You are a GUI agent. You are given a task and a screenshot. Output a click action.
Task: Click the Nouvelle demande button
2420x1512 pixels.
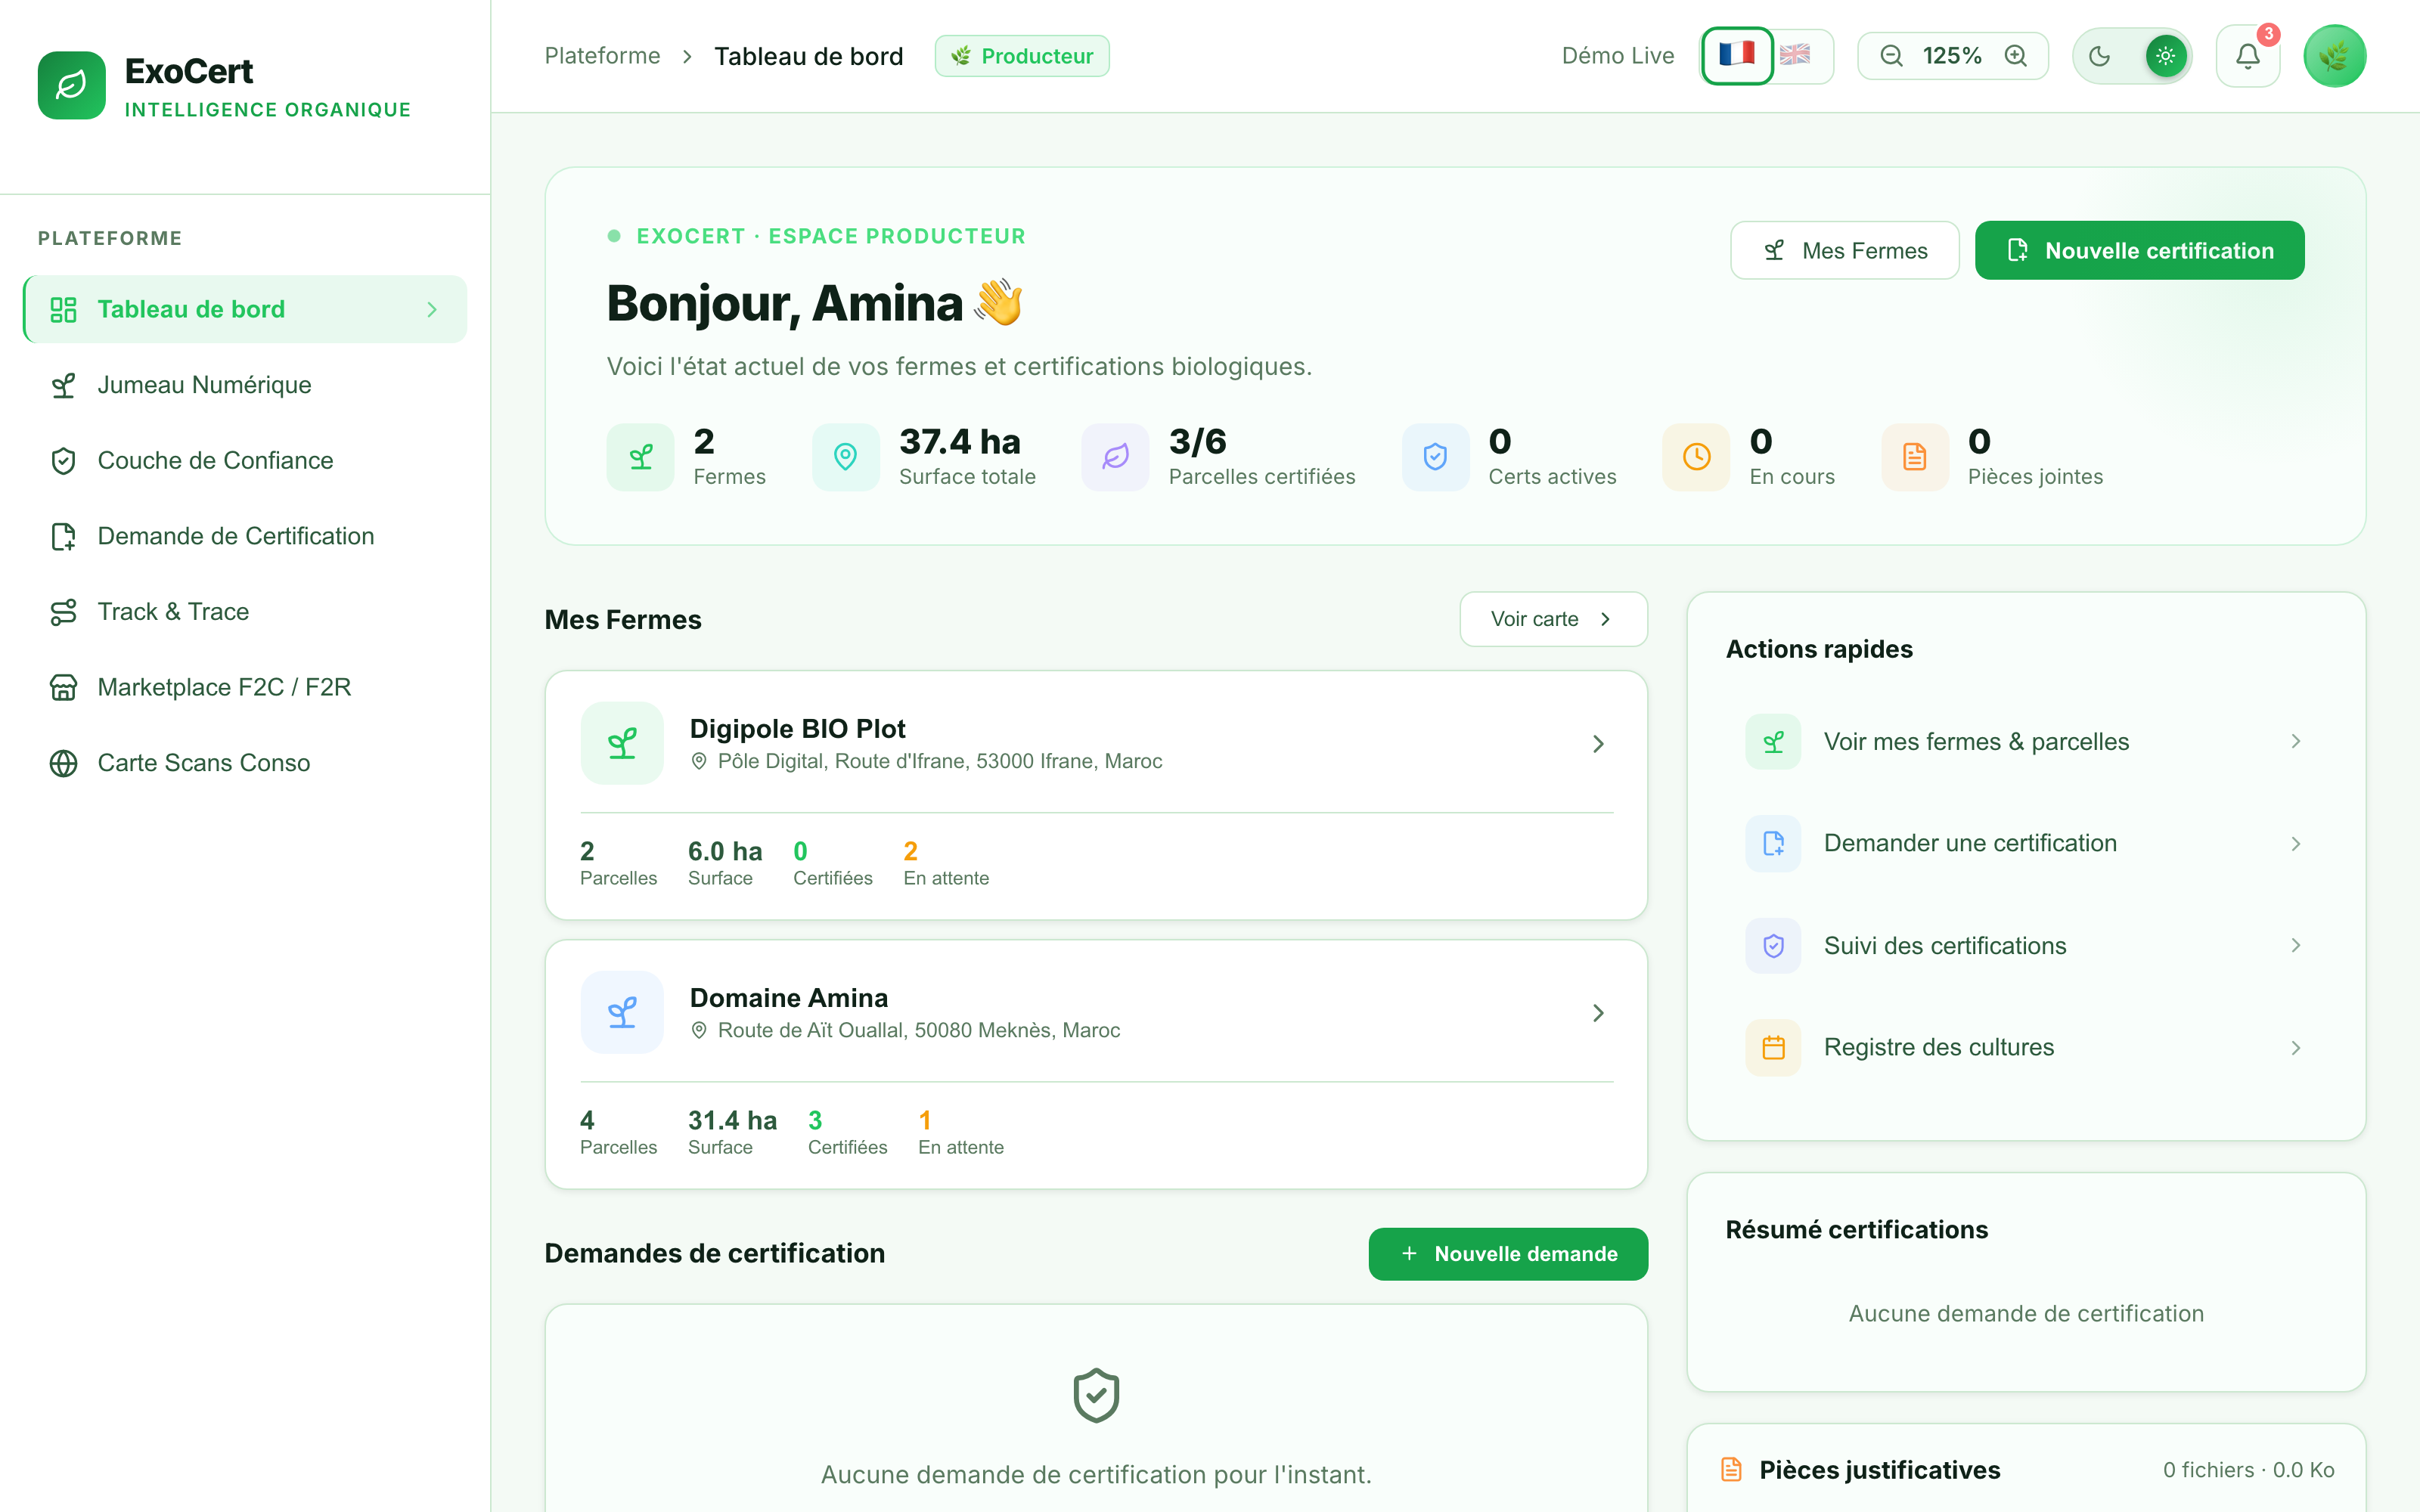(x=1508, y=1254)
